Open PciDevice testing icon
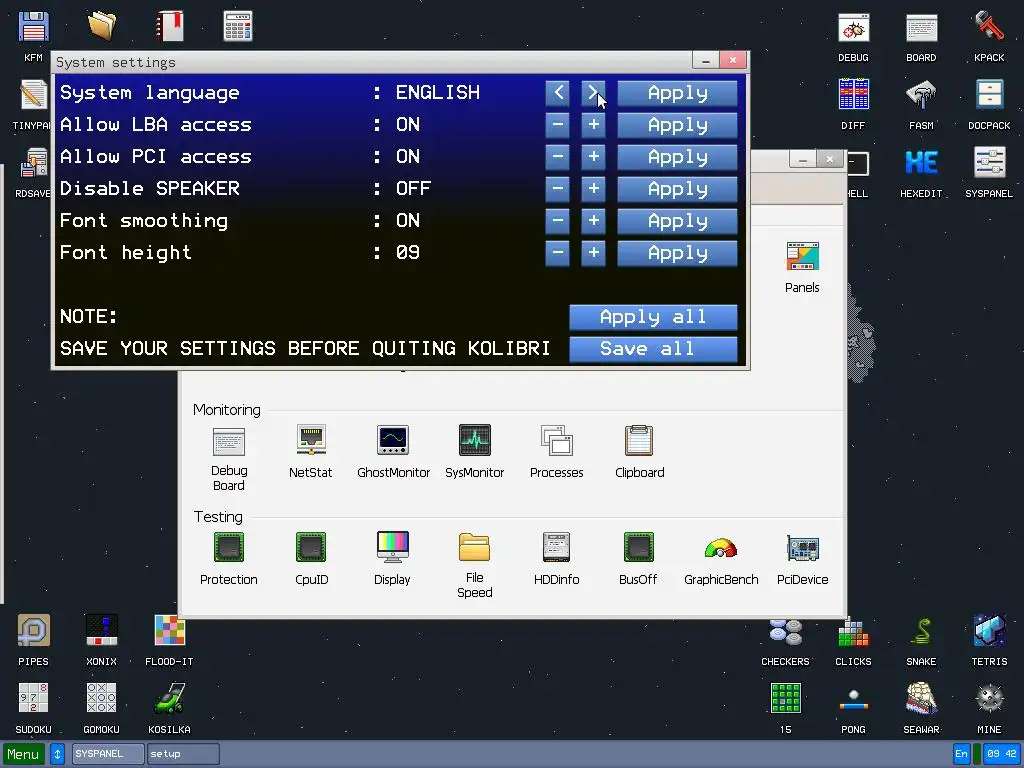The image size is (1024, 768). click(x=803, y=549)
